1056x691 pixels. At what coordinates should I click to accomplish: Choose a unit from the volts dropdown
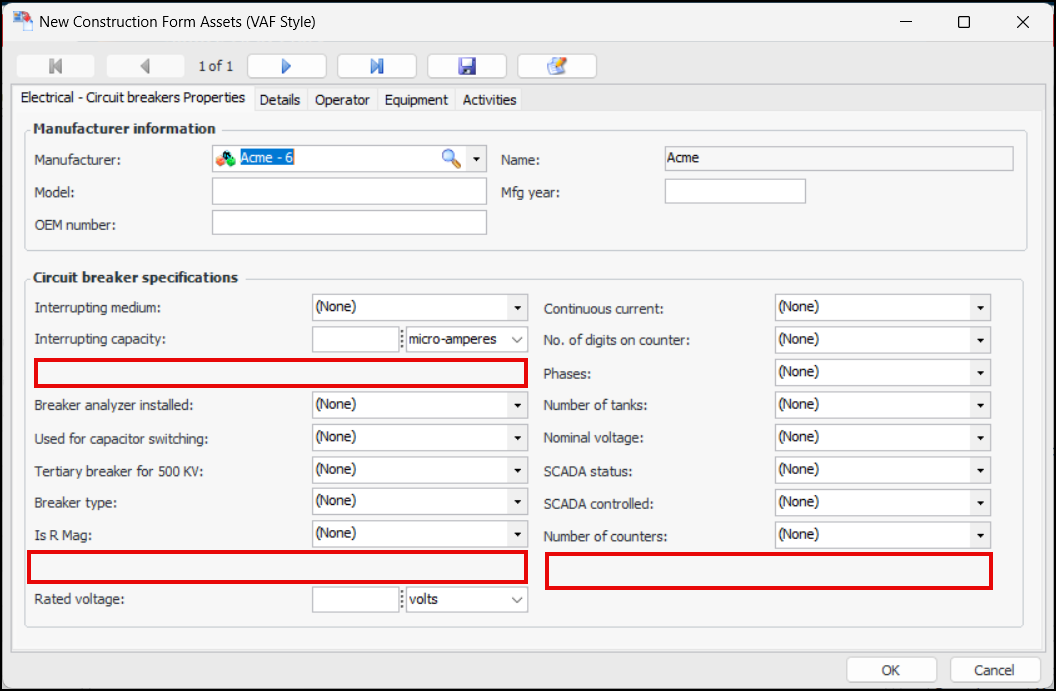pos(517,600)
